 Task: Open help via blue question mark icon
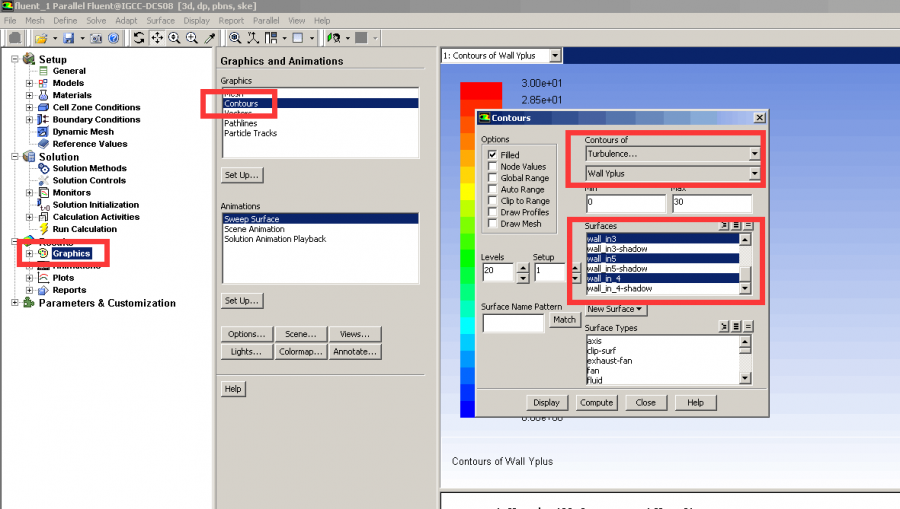(x=113, y=38)
